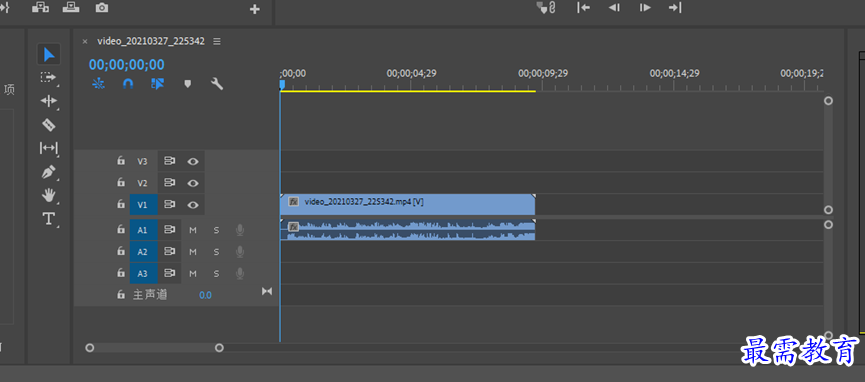Screen dimensions: 865x382
Task: Toggle track lock on V1
Action: coord(121,204)
